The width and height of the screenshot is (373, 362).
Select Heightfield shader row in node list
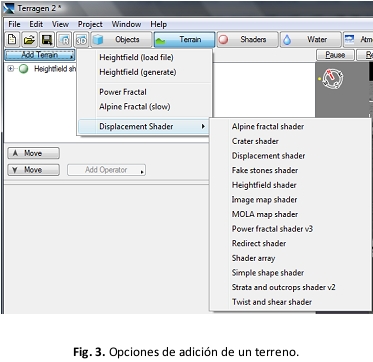tap(42, 69)
